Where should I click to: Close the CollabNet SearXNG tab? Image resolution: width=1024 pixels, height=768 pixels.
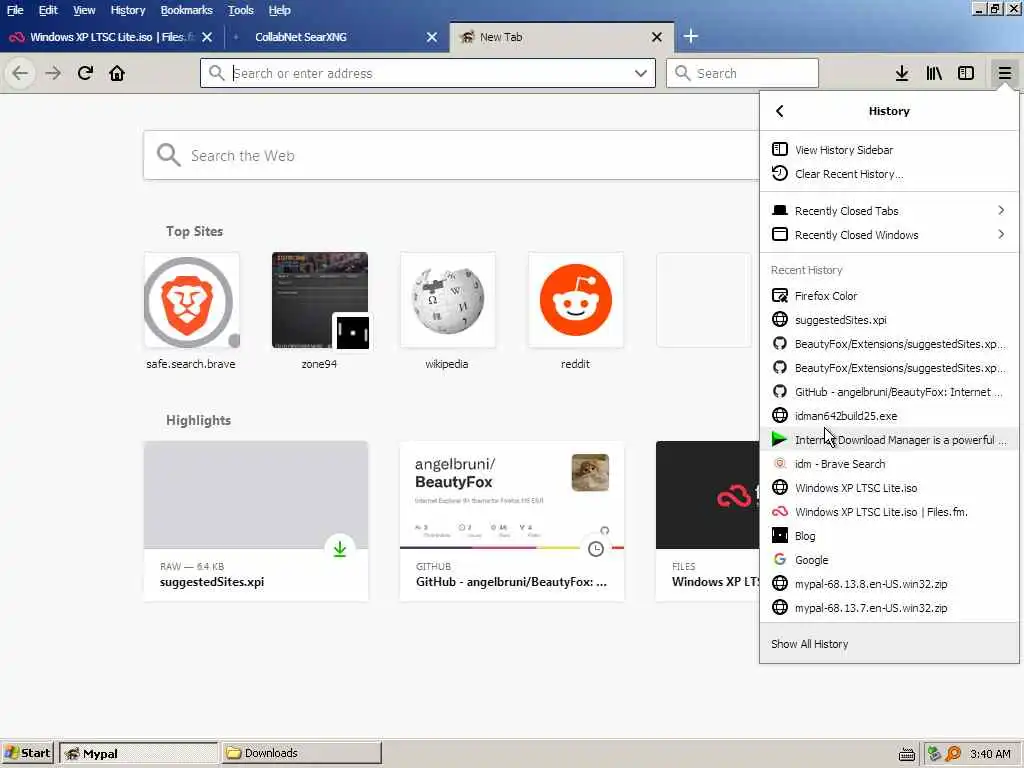click(x=432, y=37)
